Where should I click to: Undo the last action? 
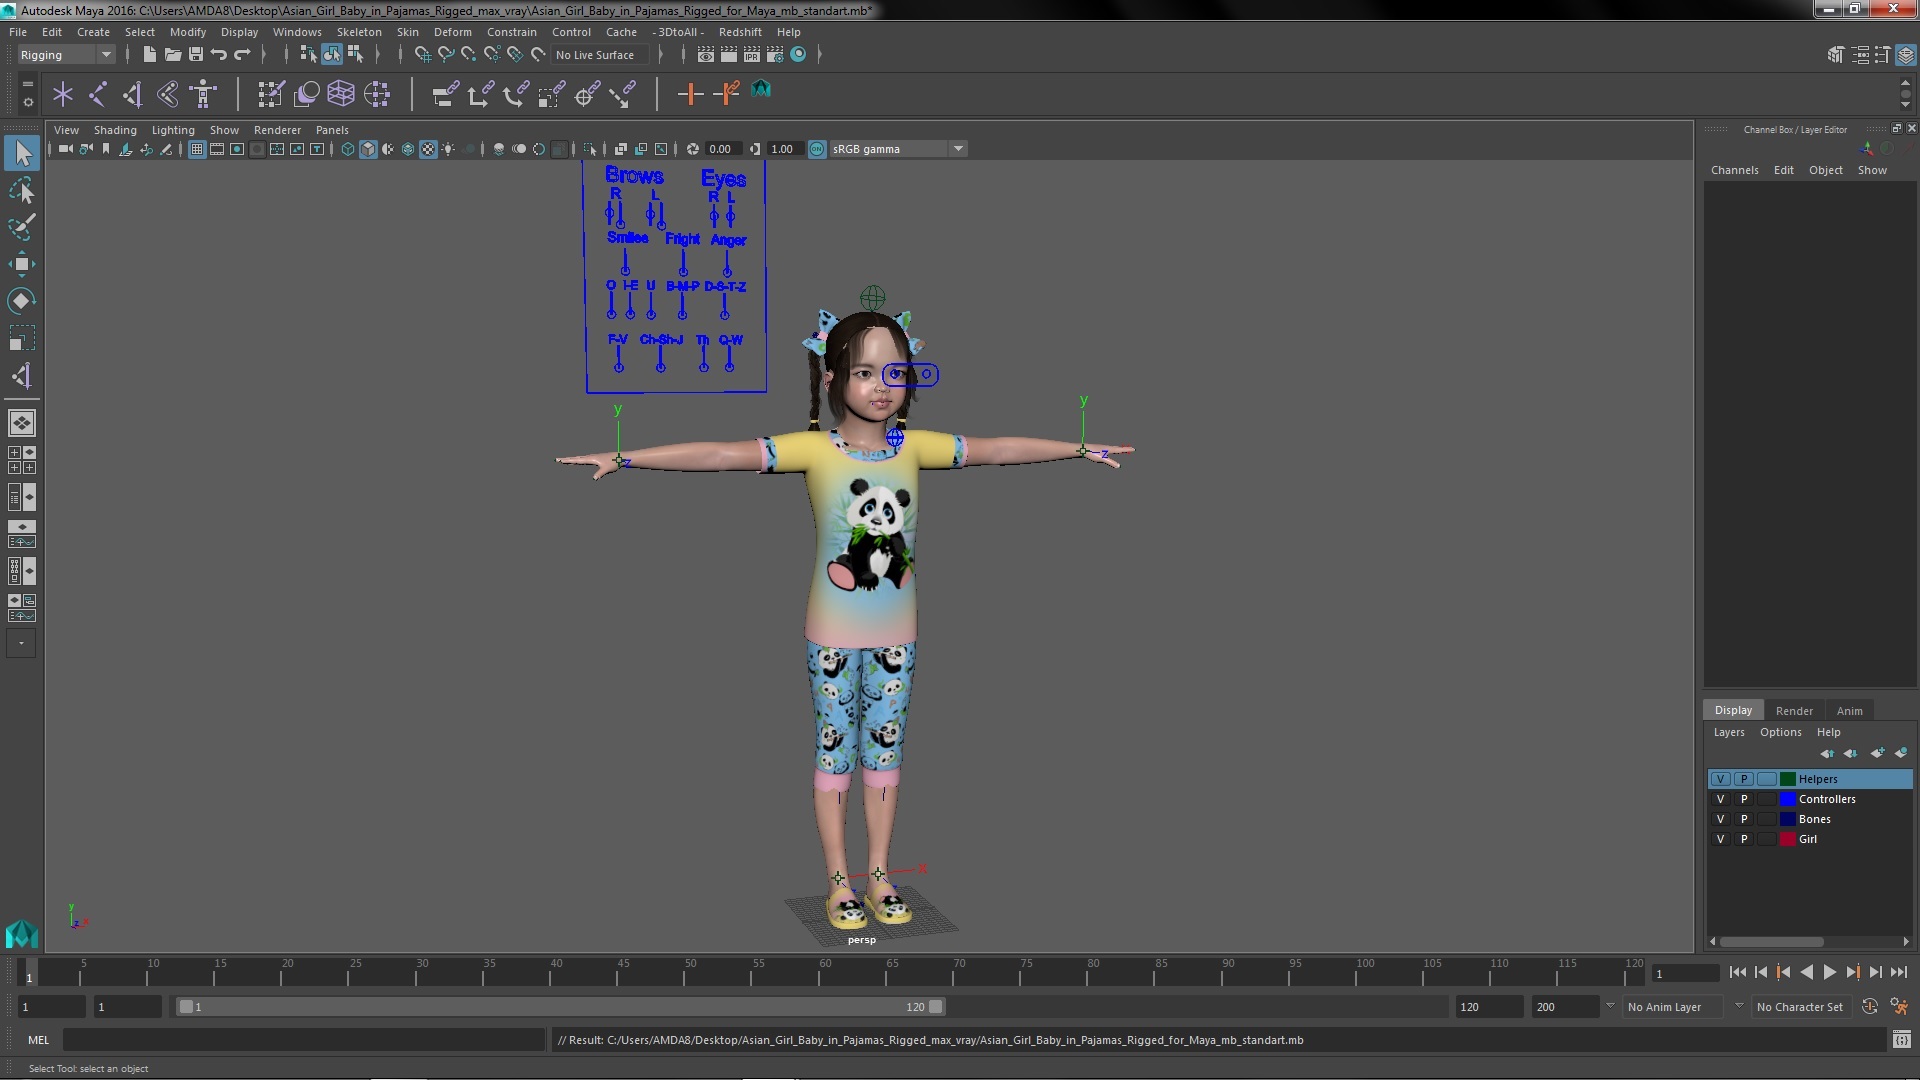(219, 55)
